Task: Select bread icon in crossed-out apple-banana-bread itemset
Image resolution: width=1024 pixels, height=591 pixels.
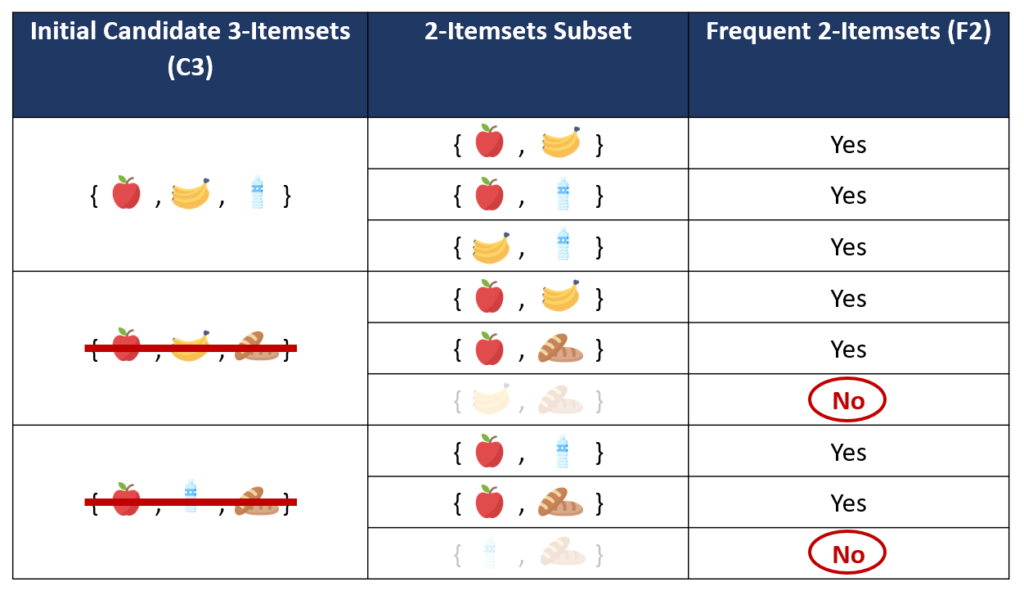Action: point(257,346)
